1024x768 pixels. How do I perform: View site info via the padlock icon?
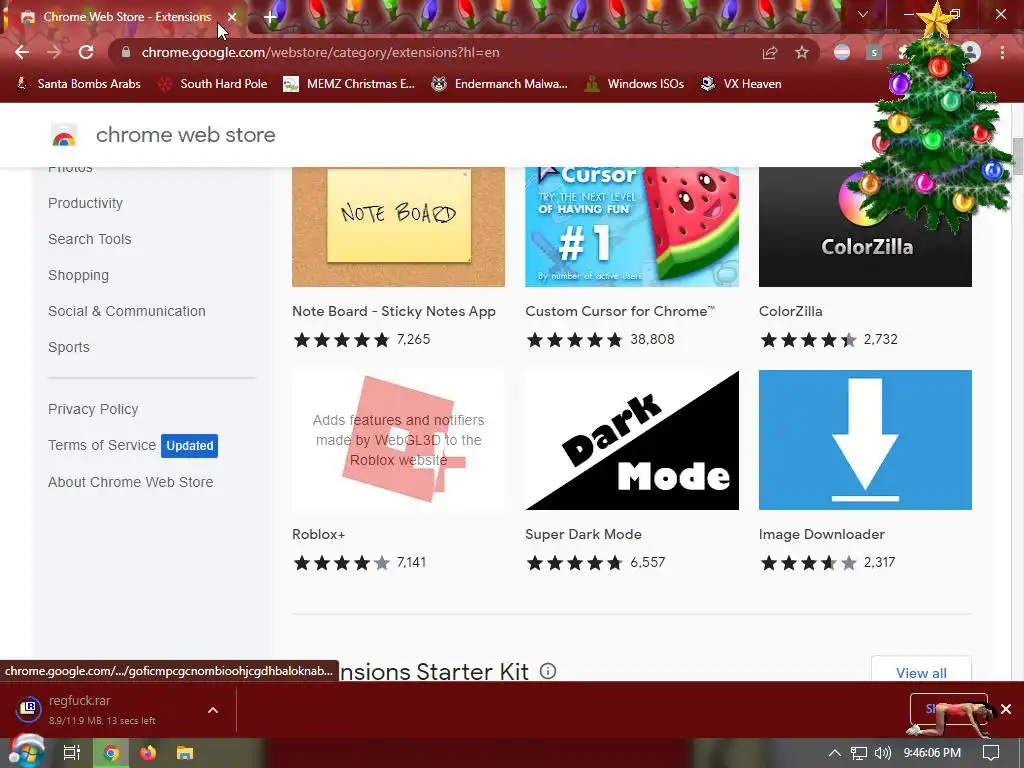pos(126,52)
